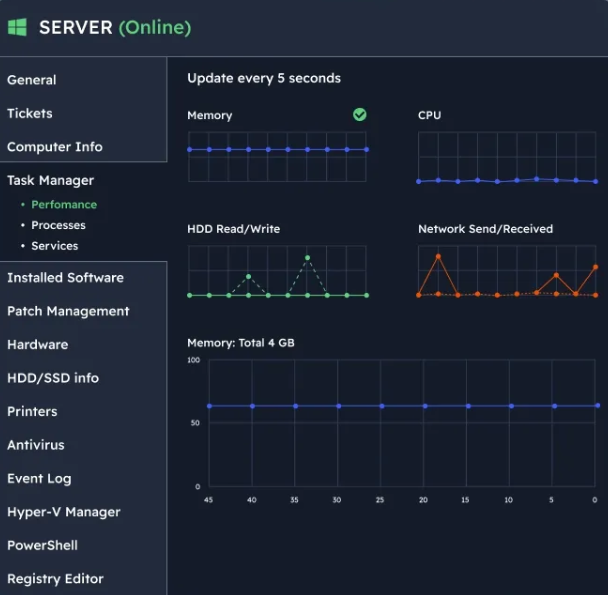Open the Registry Editor
This screenshot has width=608, height=595.
point(55,579)
